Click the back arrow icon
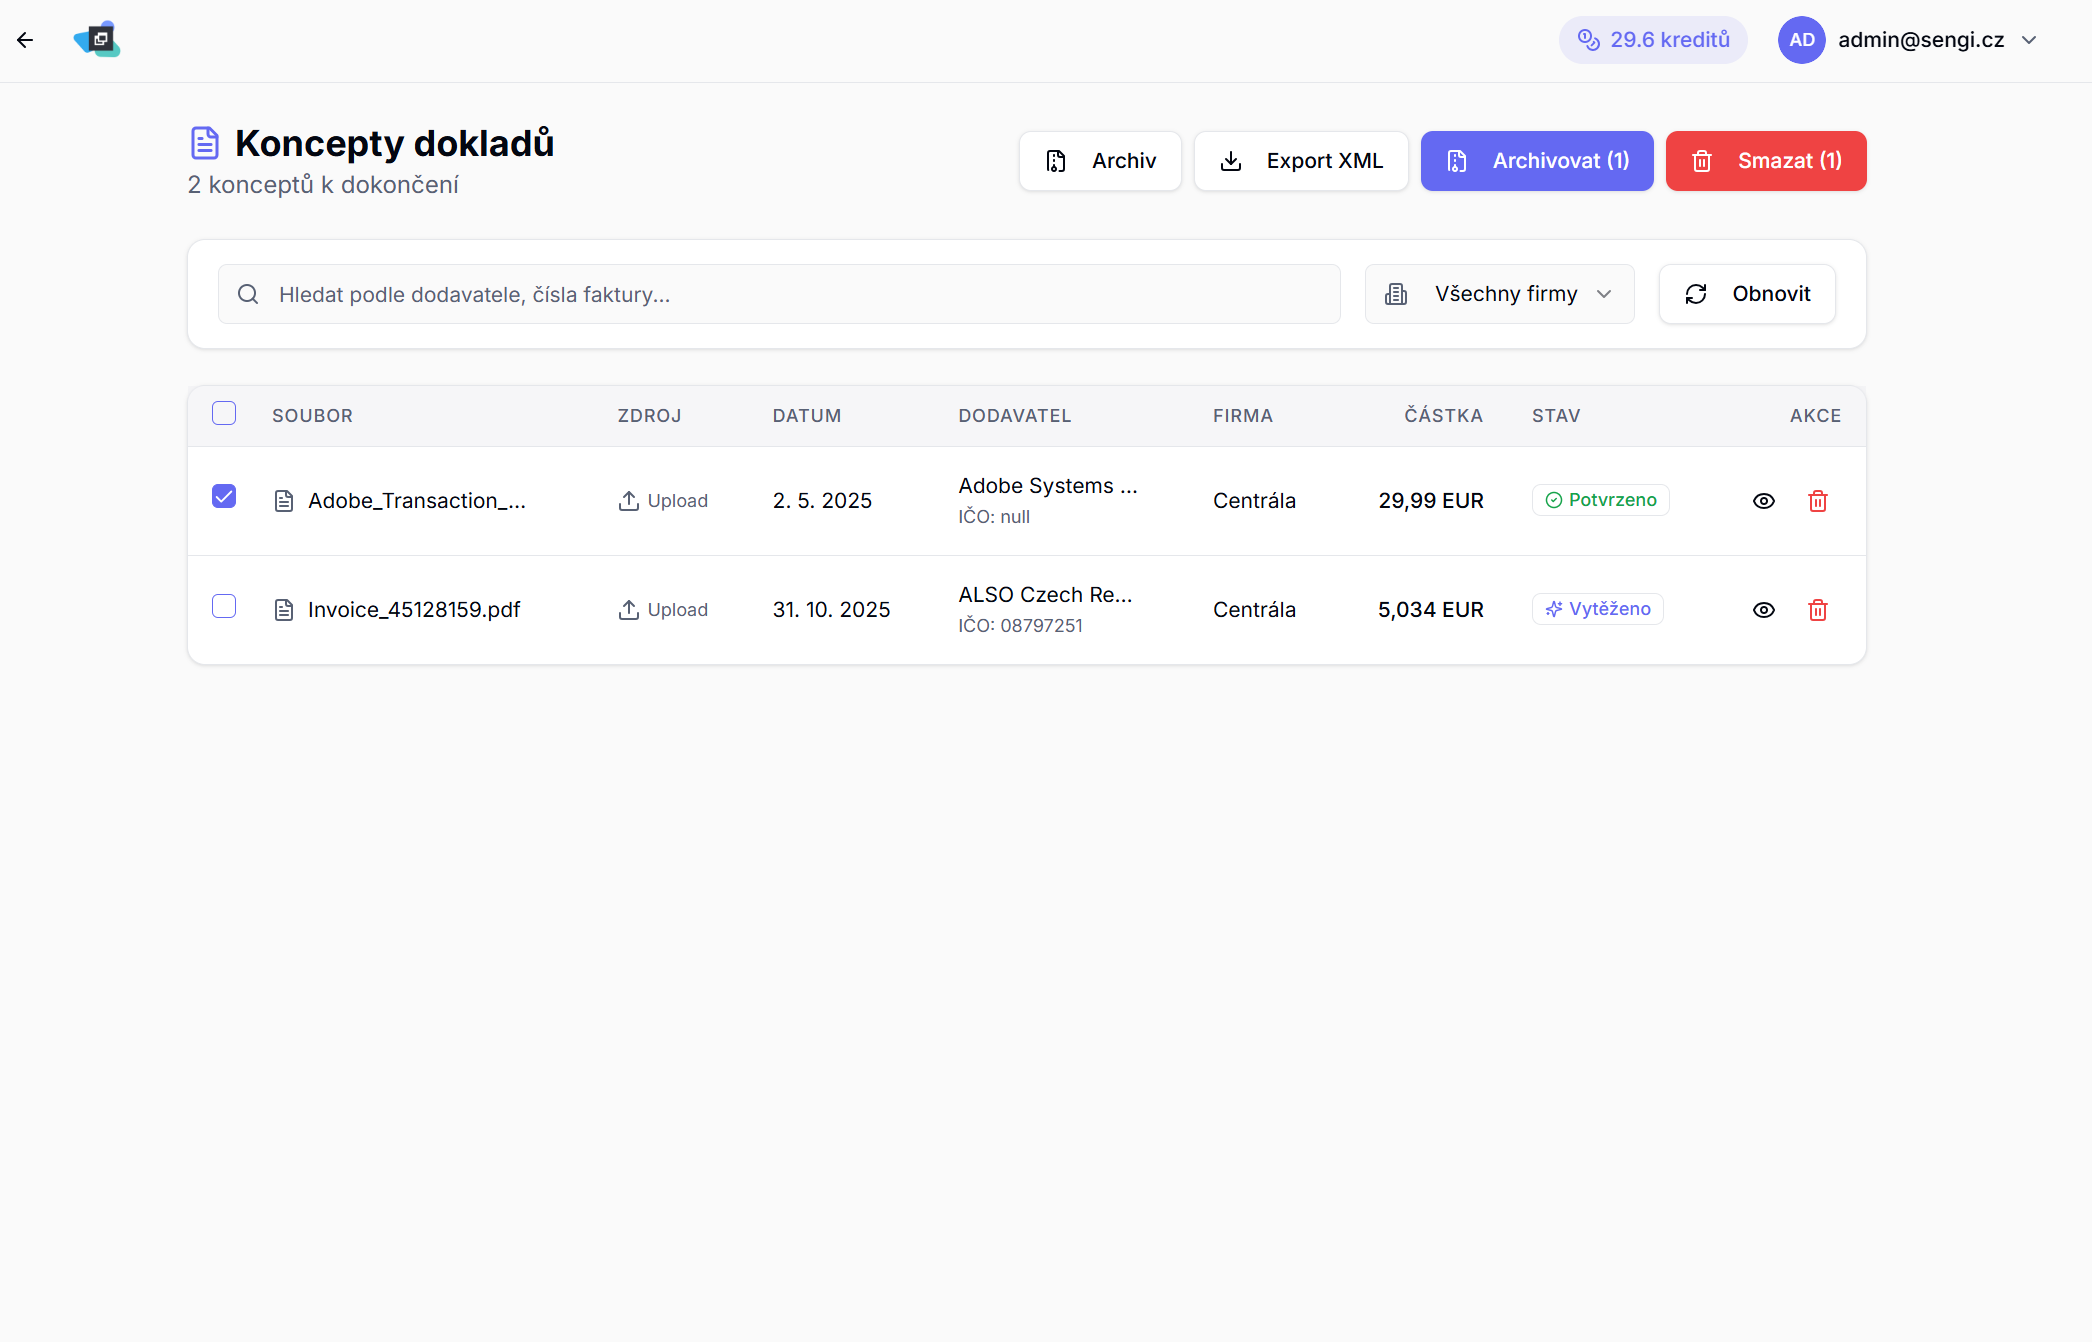The image size is (2092, 1342). coord(25,40)
